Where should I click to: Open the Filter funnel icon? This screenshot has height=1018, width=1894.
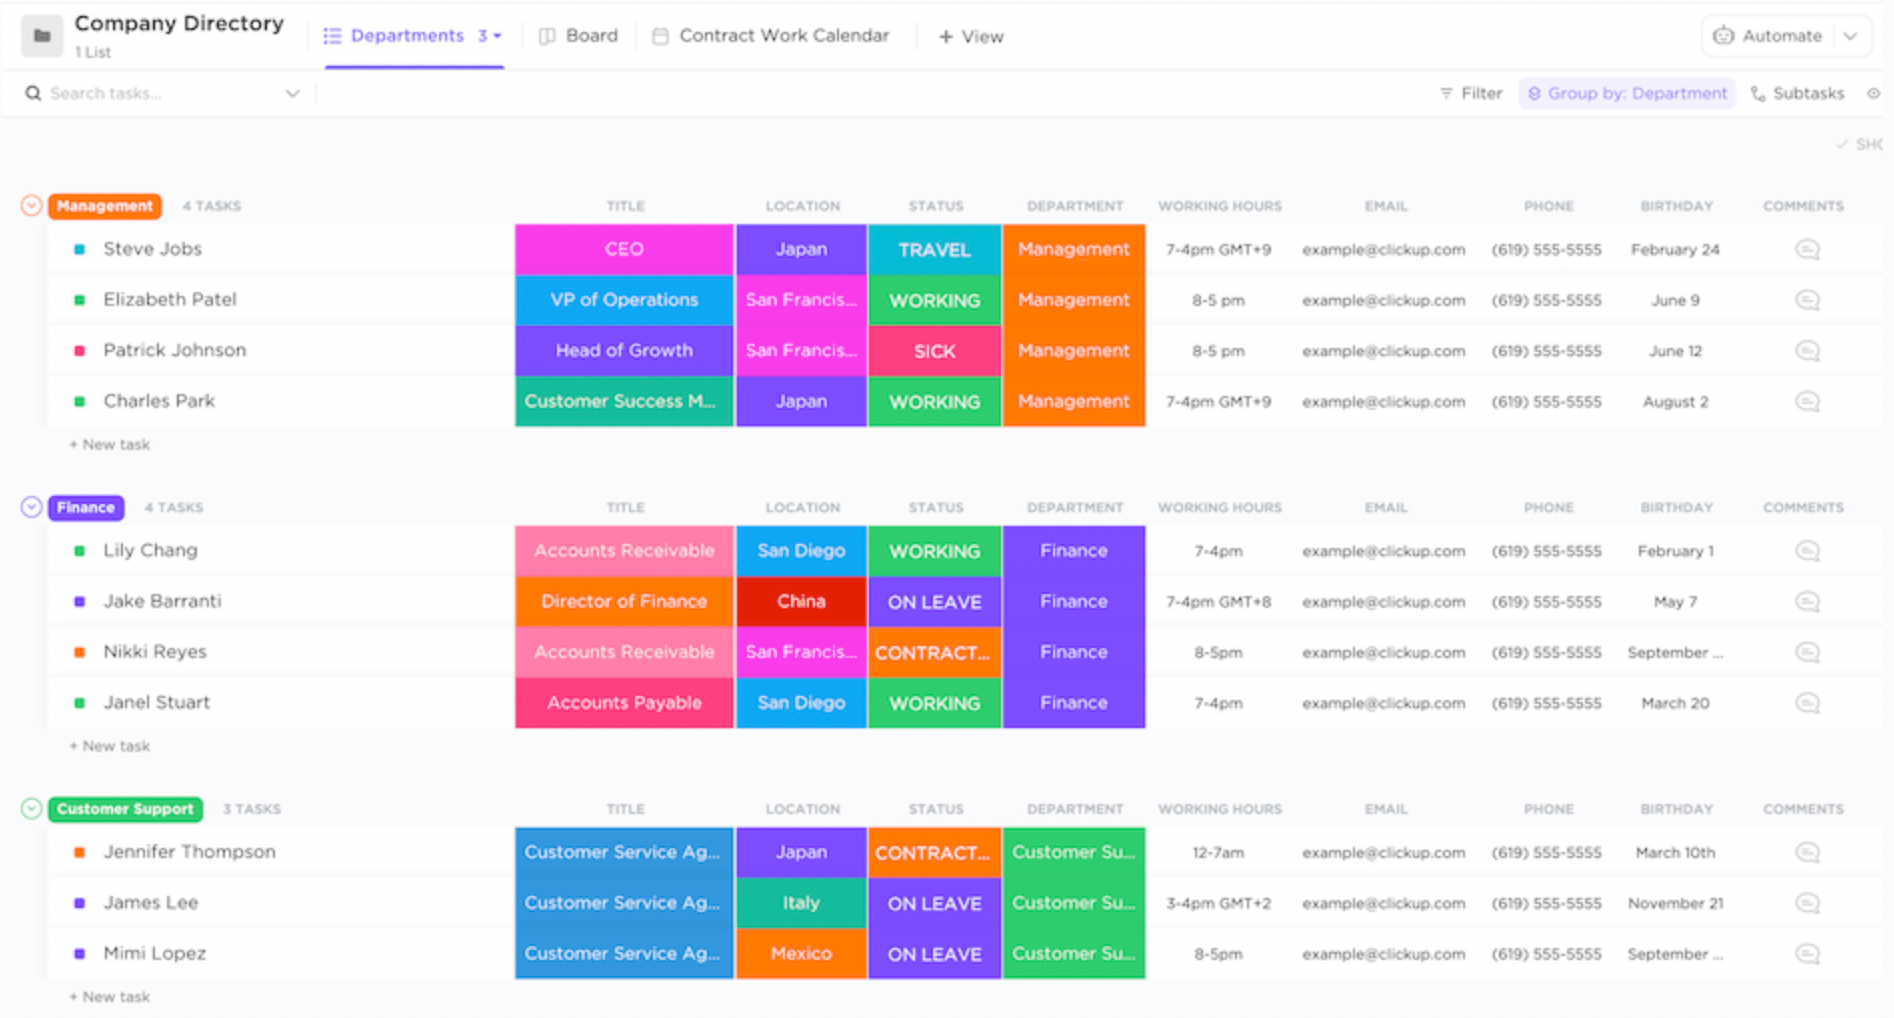click(1445, 93)
